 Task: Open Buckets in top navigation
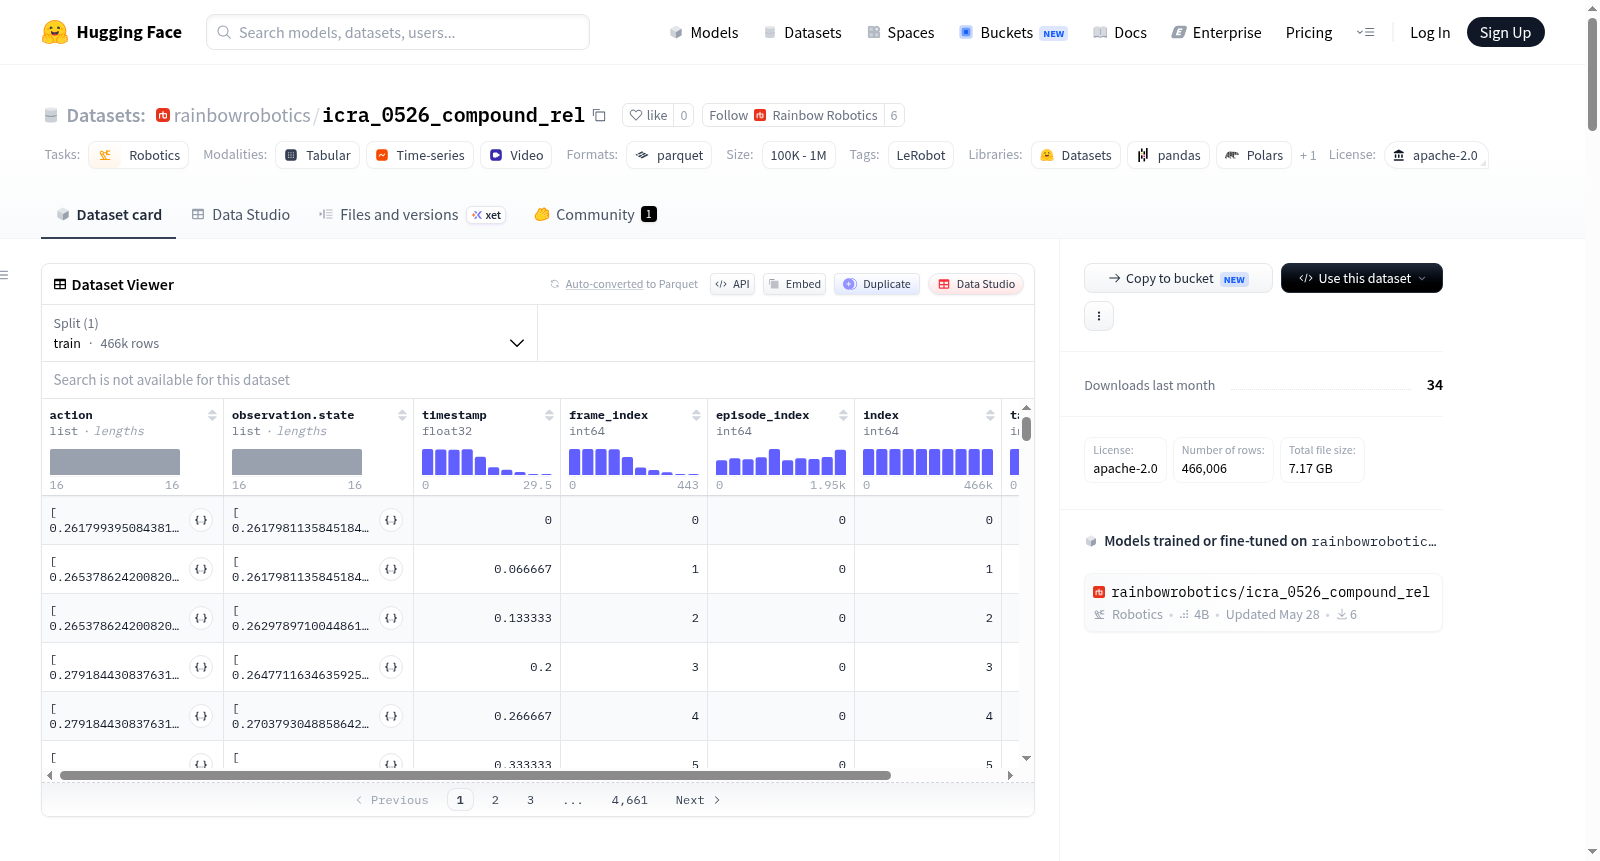(x=1014, y=33)
